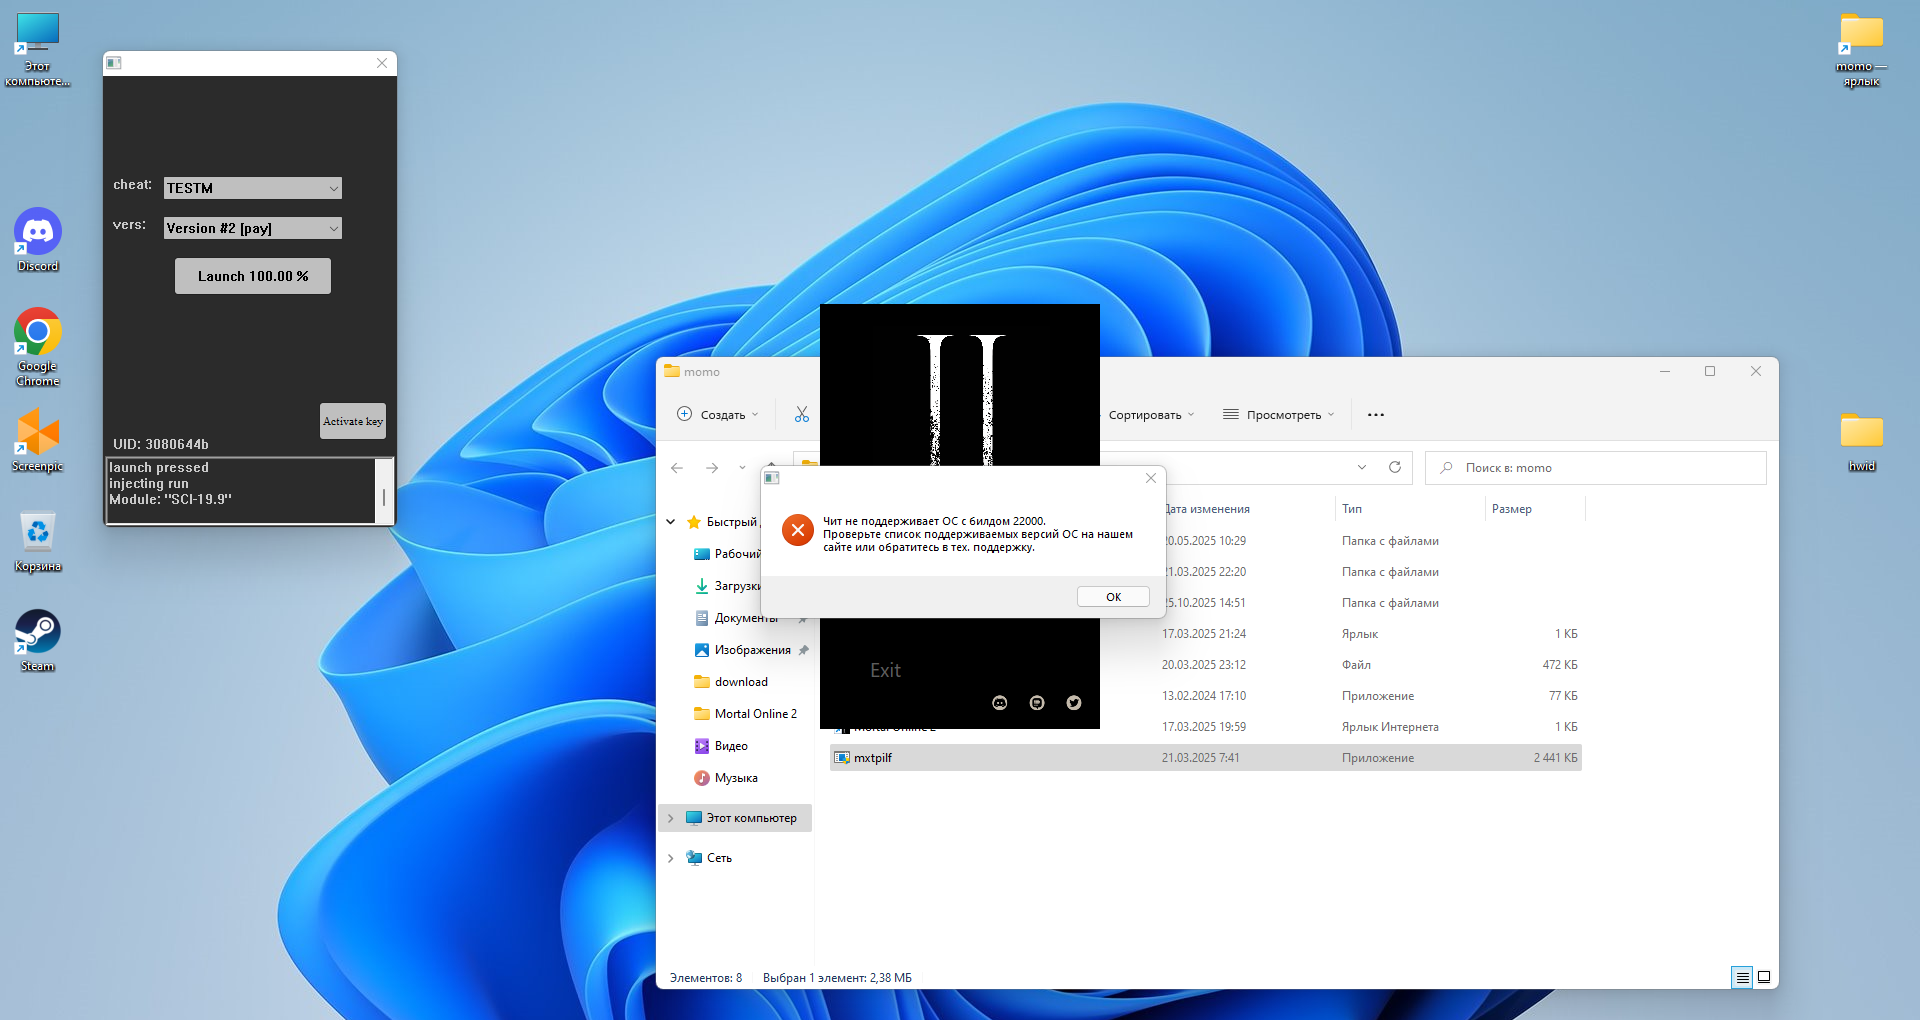Expand the Сеть tree node

pyautogui.click(x=671, y=858)
